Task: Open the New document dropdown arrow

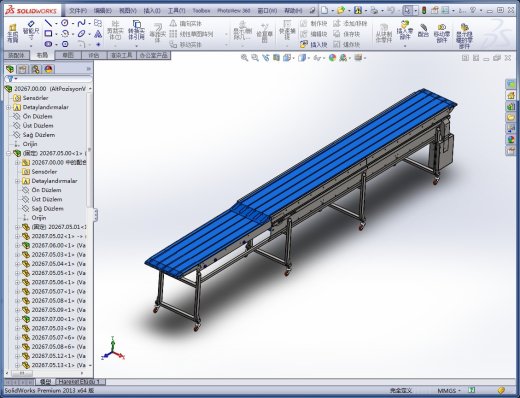Action: coord(332,11)
